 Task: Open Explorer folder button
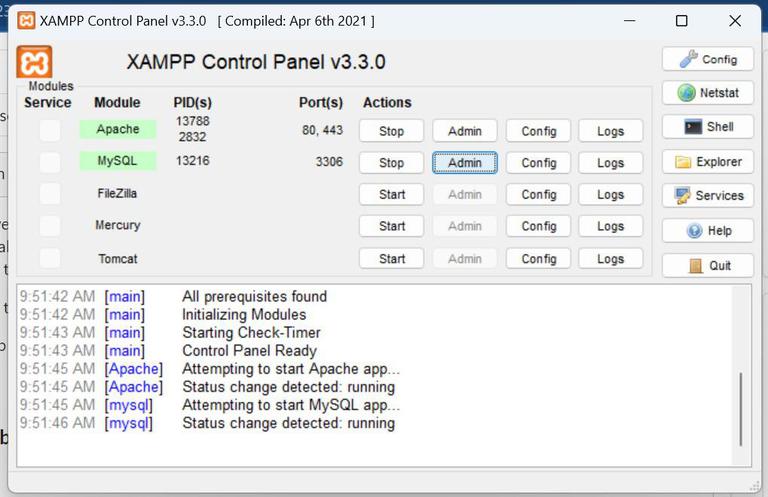pos(708,162)
